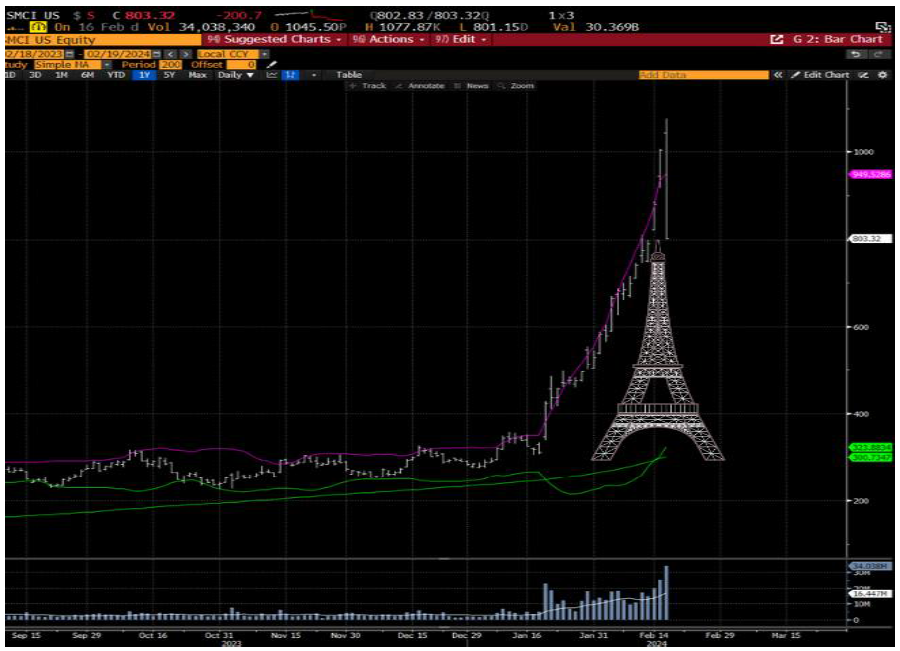
Task: Shift date range back with left arrow
Action: [170, 53]
